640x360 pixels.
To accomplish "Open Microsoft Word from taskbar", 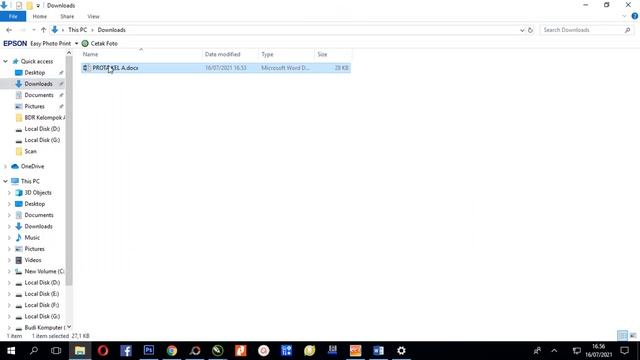I will tap(378, 351).
